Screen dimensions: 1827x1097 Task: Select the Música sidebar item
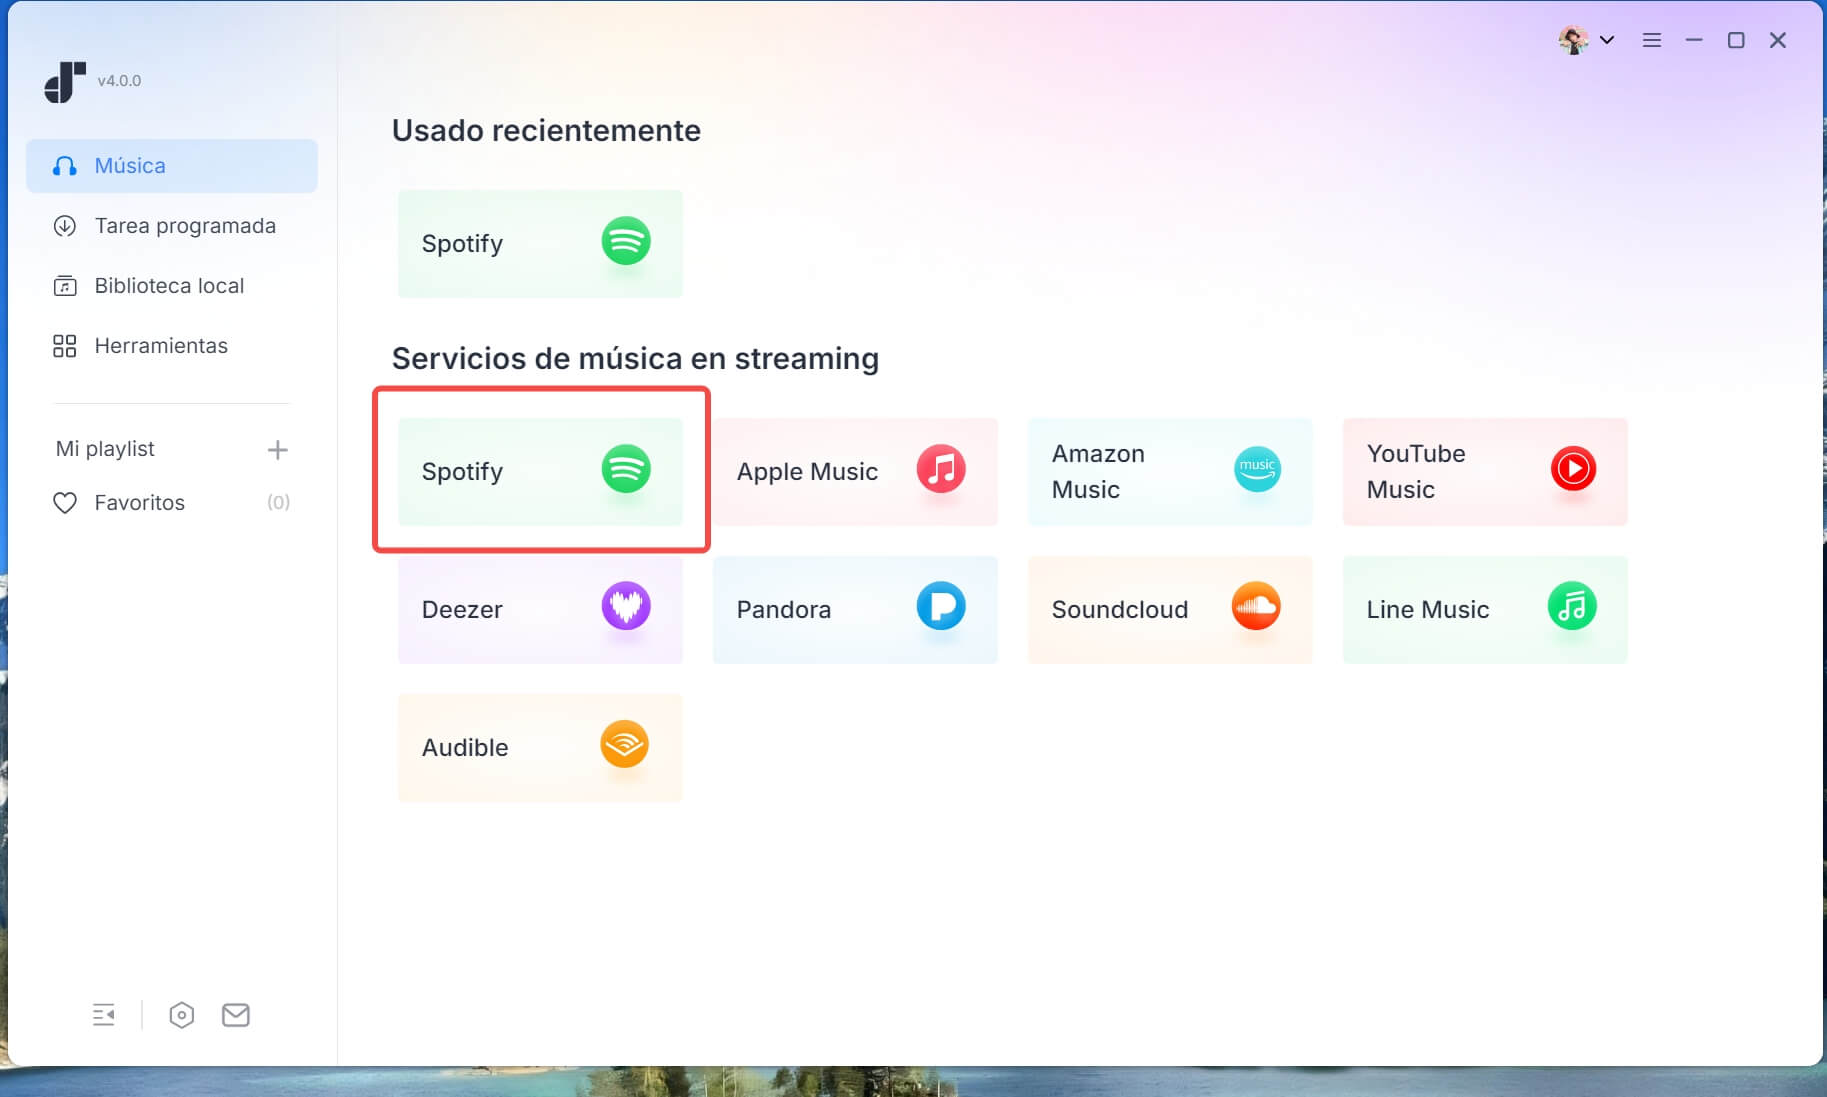172,166
